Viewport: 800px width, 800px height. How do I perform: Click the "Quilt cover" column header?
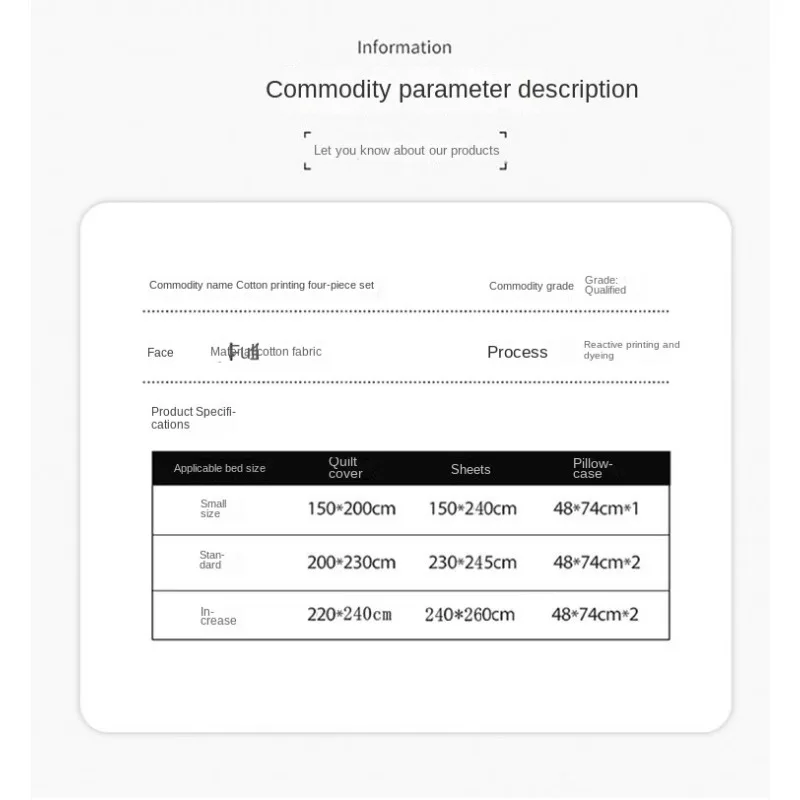345,467
